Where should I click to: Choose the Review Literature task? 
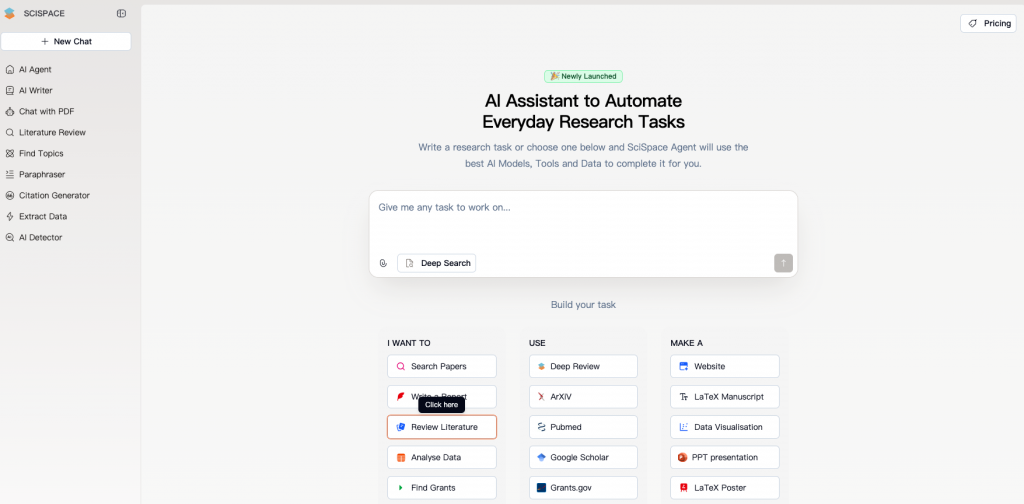(441, 427)
